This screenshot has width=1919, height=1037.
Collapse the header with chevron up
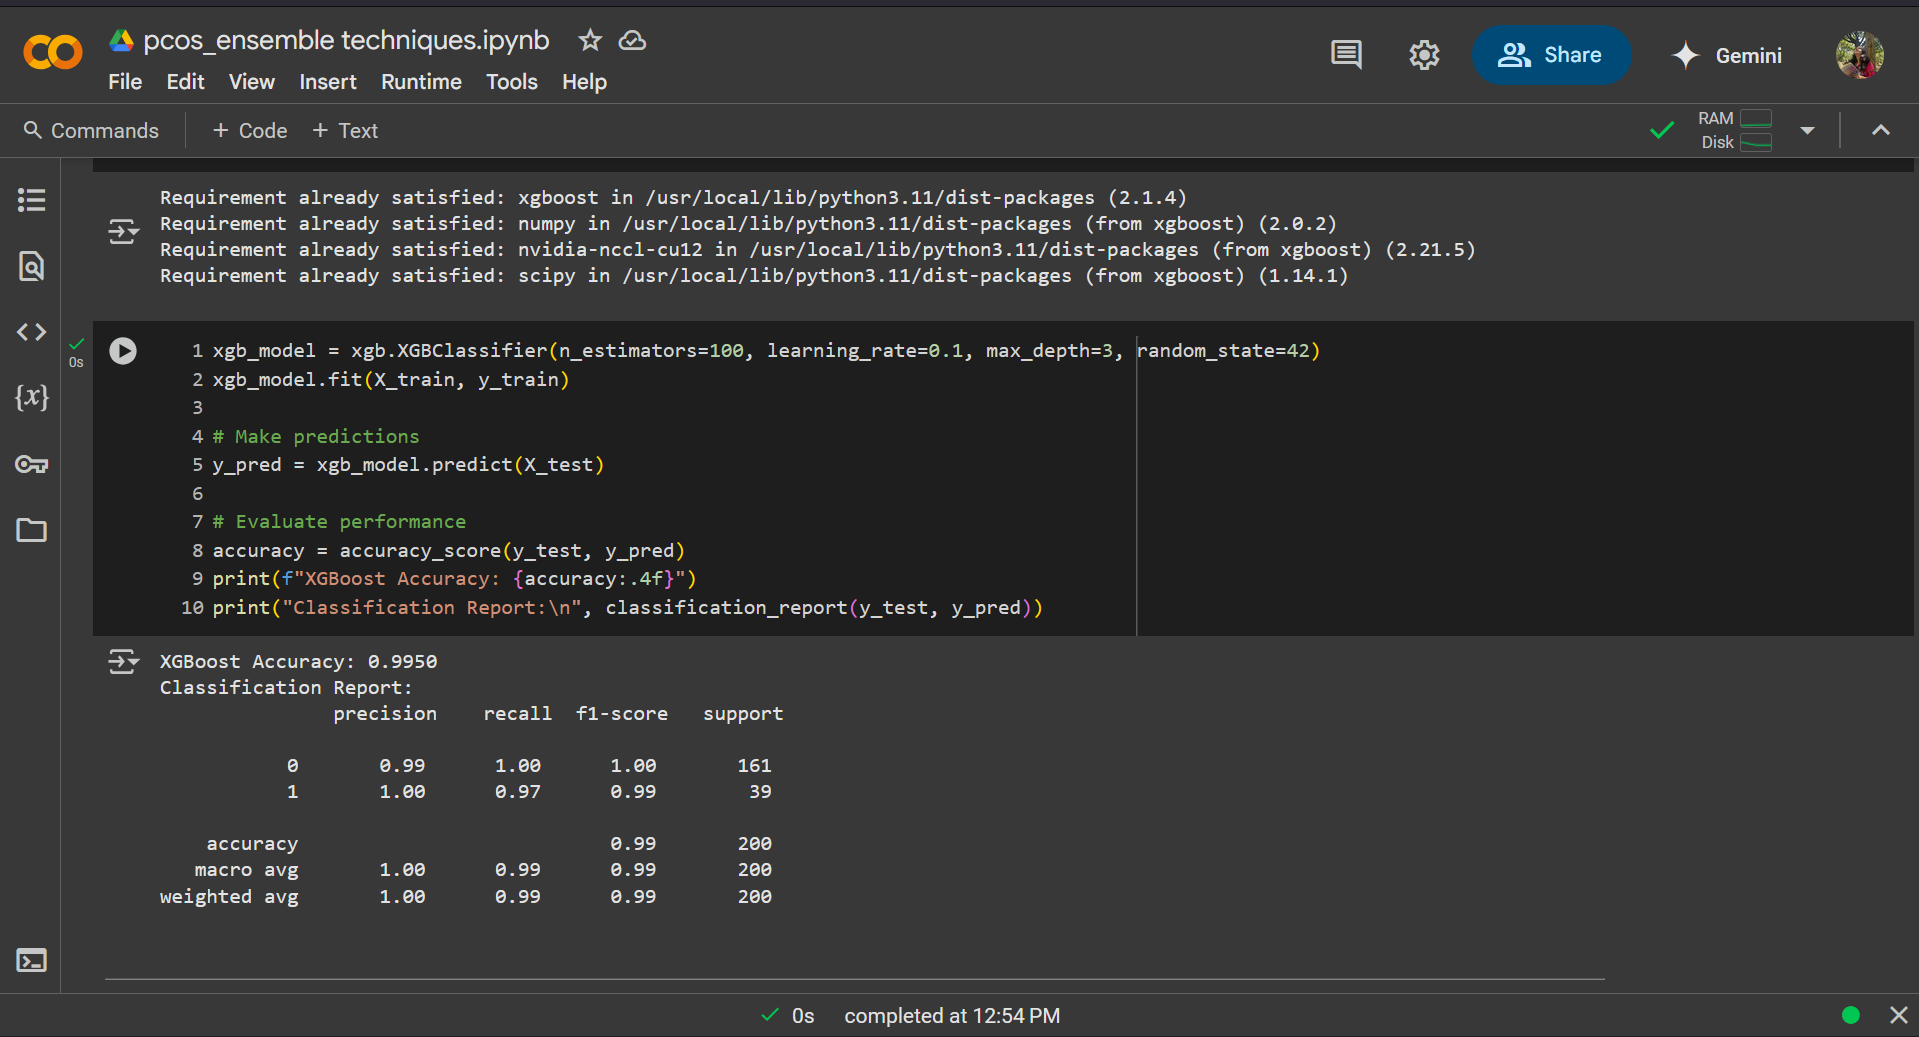coord(1881,130)
